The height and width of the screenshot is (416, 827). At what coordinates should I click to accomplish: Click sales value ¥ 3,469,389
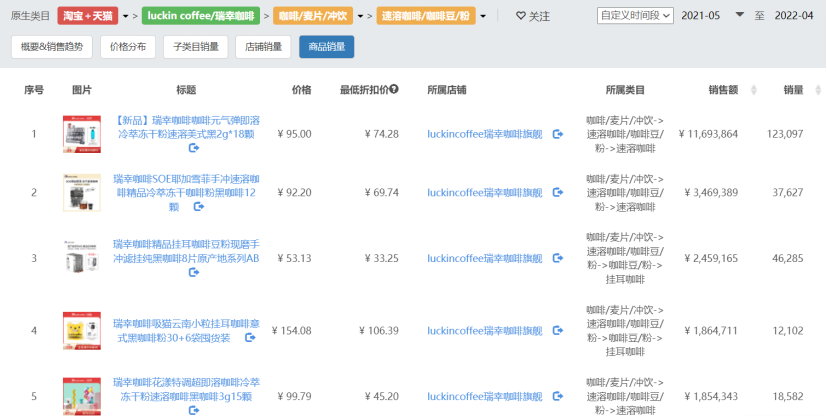click(x=711, y=192)
